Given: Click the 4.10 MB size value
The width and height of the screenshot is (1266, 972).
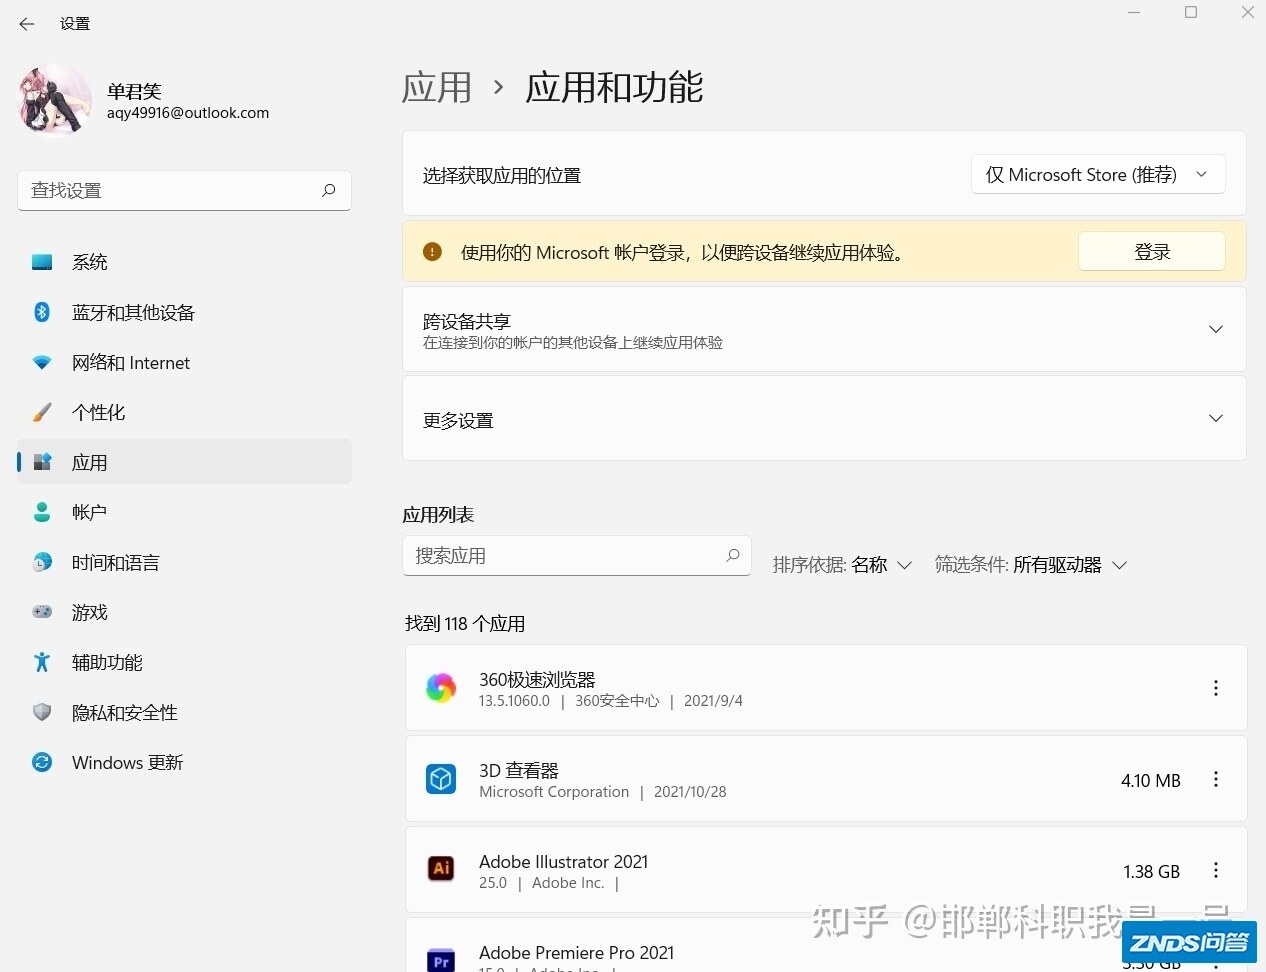Looking at the screenshot, I should click(x=1151, y=781).
